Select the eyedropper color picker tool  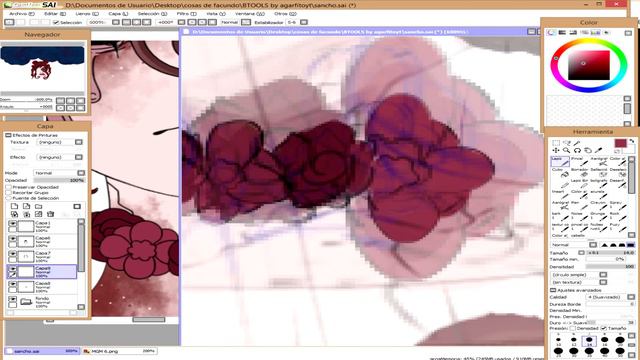click(x=598, y=151)
